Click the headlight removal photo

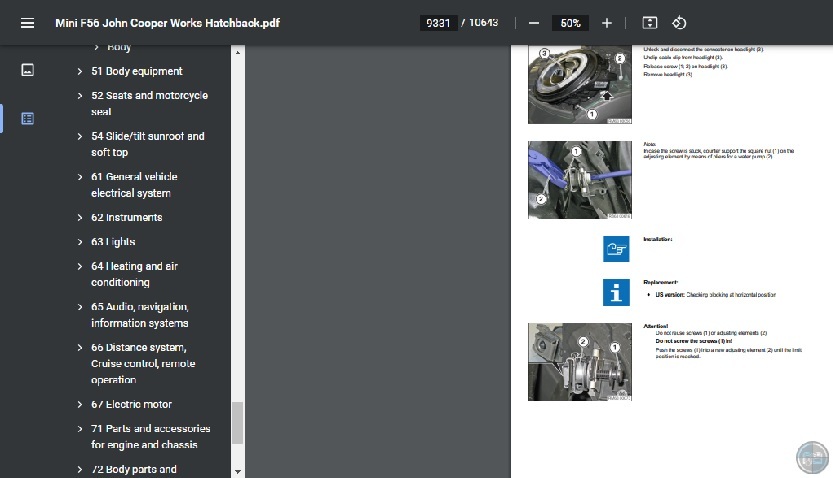580,85
